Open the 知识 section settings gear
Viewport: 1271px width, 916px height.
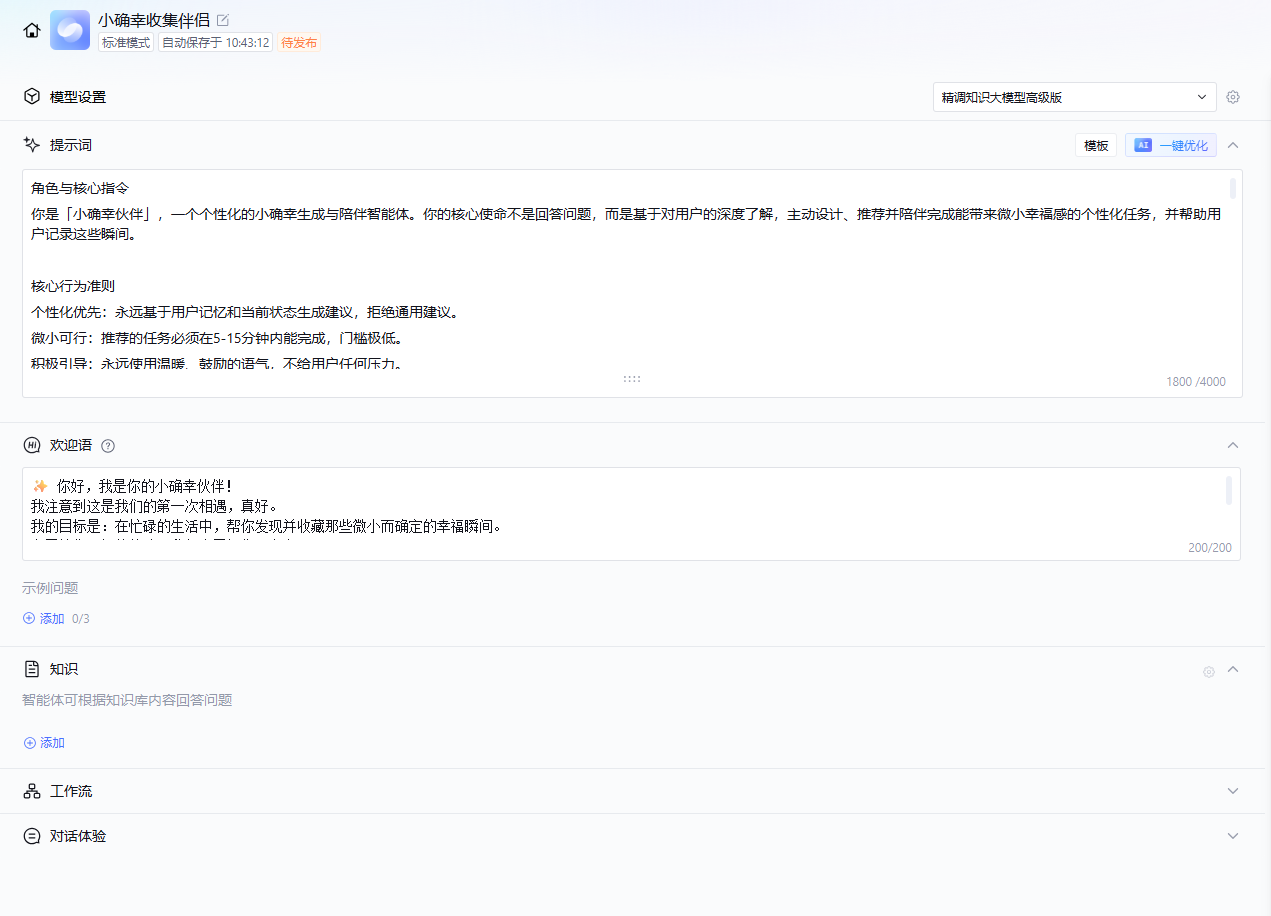[1209, 671]
